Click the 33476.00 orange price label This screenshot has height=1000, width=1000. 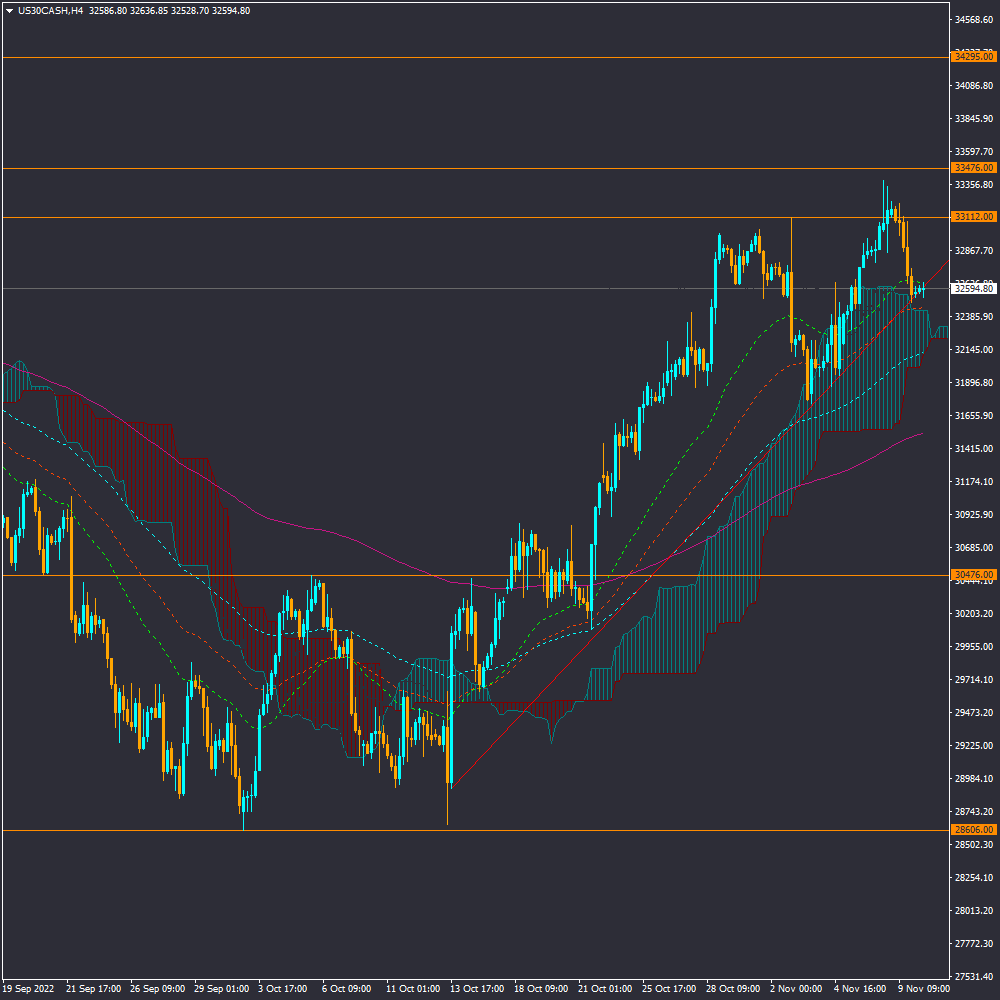click(974, 168)
